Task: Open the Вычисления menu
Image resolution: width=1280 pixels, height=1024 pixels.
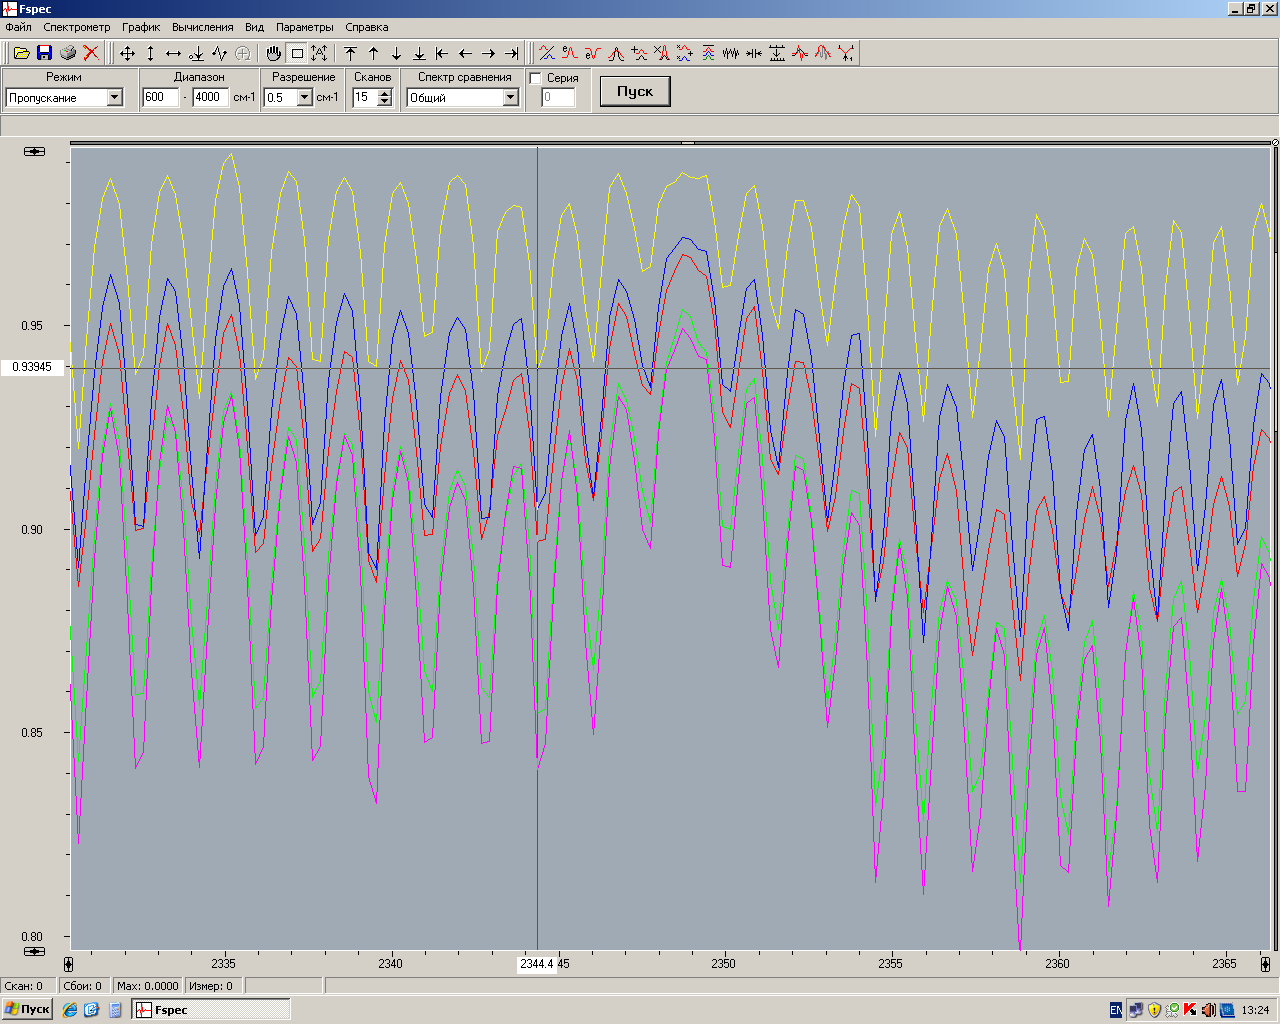Action: click(203, 27)
